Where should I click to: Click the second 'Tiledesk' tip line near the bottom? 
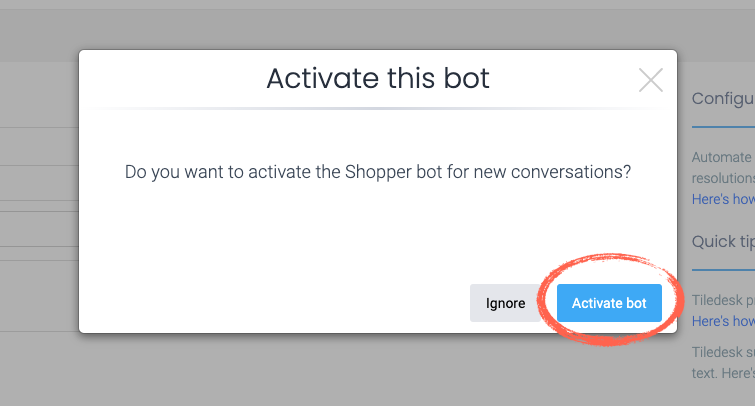tap(723, 351)
